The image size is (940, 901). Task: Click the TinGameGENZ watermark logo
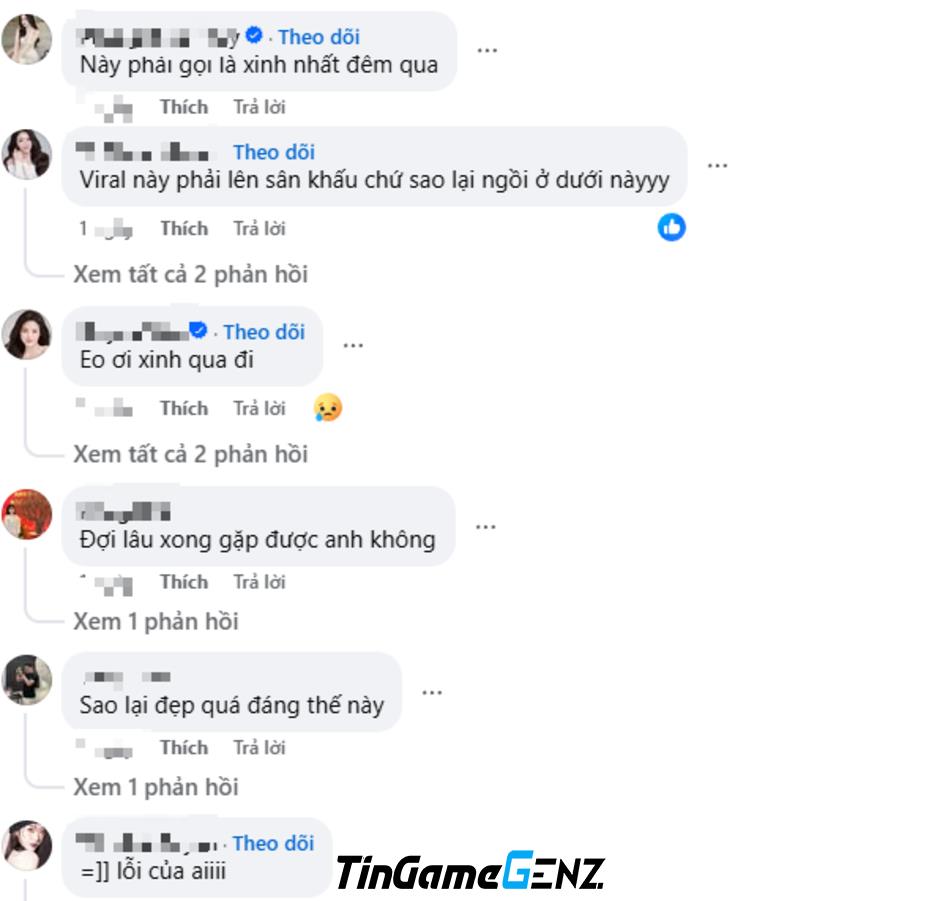(471, 871)
